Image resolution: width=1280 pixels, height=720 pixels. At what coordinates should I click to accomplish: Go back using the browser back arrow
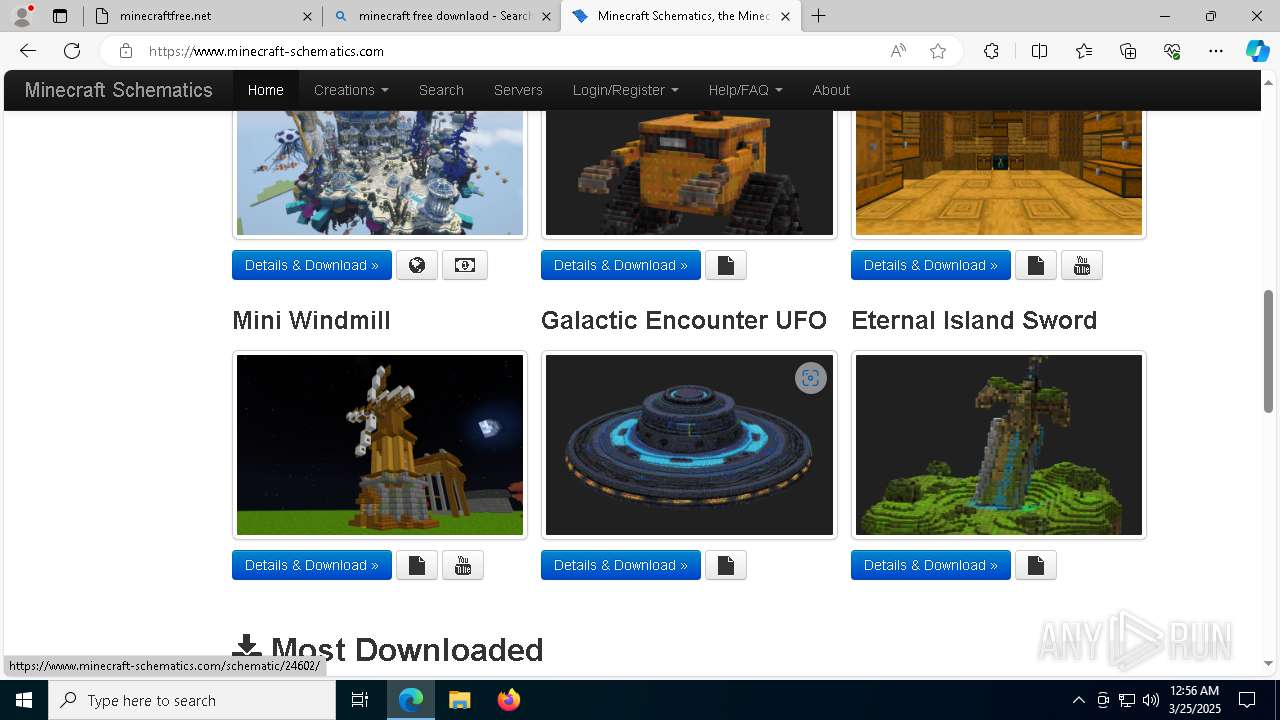tap(28, 51)
